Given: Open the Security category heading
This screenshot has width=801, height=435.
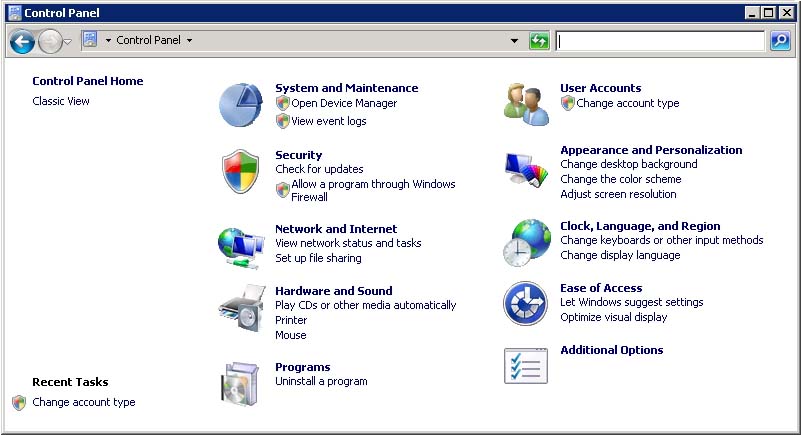Looking at the screenshot, I should [x=298, y=155].
